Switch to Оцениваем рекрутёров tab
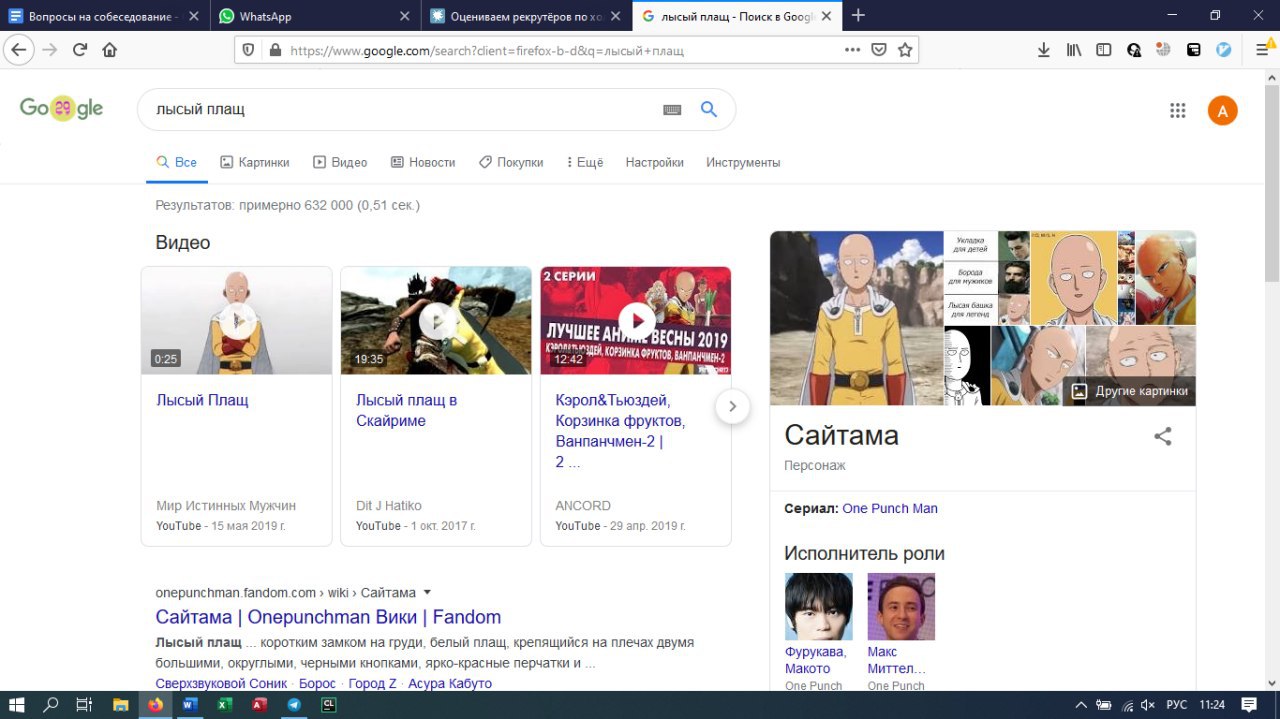The height and width of the screenshot is (719, 1280). [x=526, y=16]
